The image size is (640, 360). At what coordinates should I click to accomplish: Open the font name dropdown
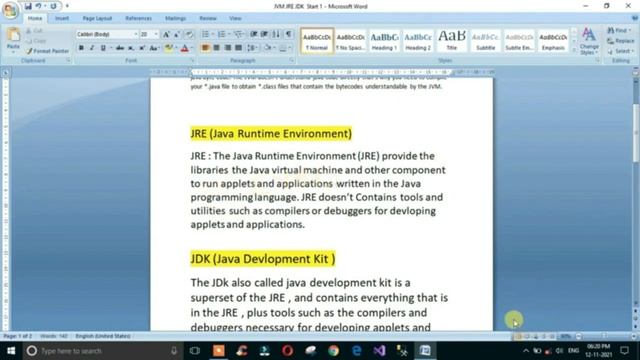[136, 35]
